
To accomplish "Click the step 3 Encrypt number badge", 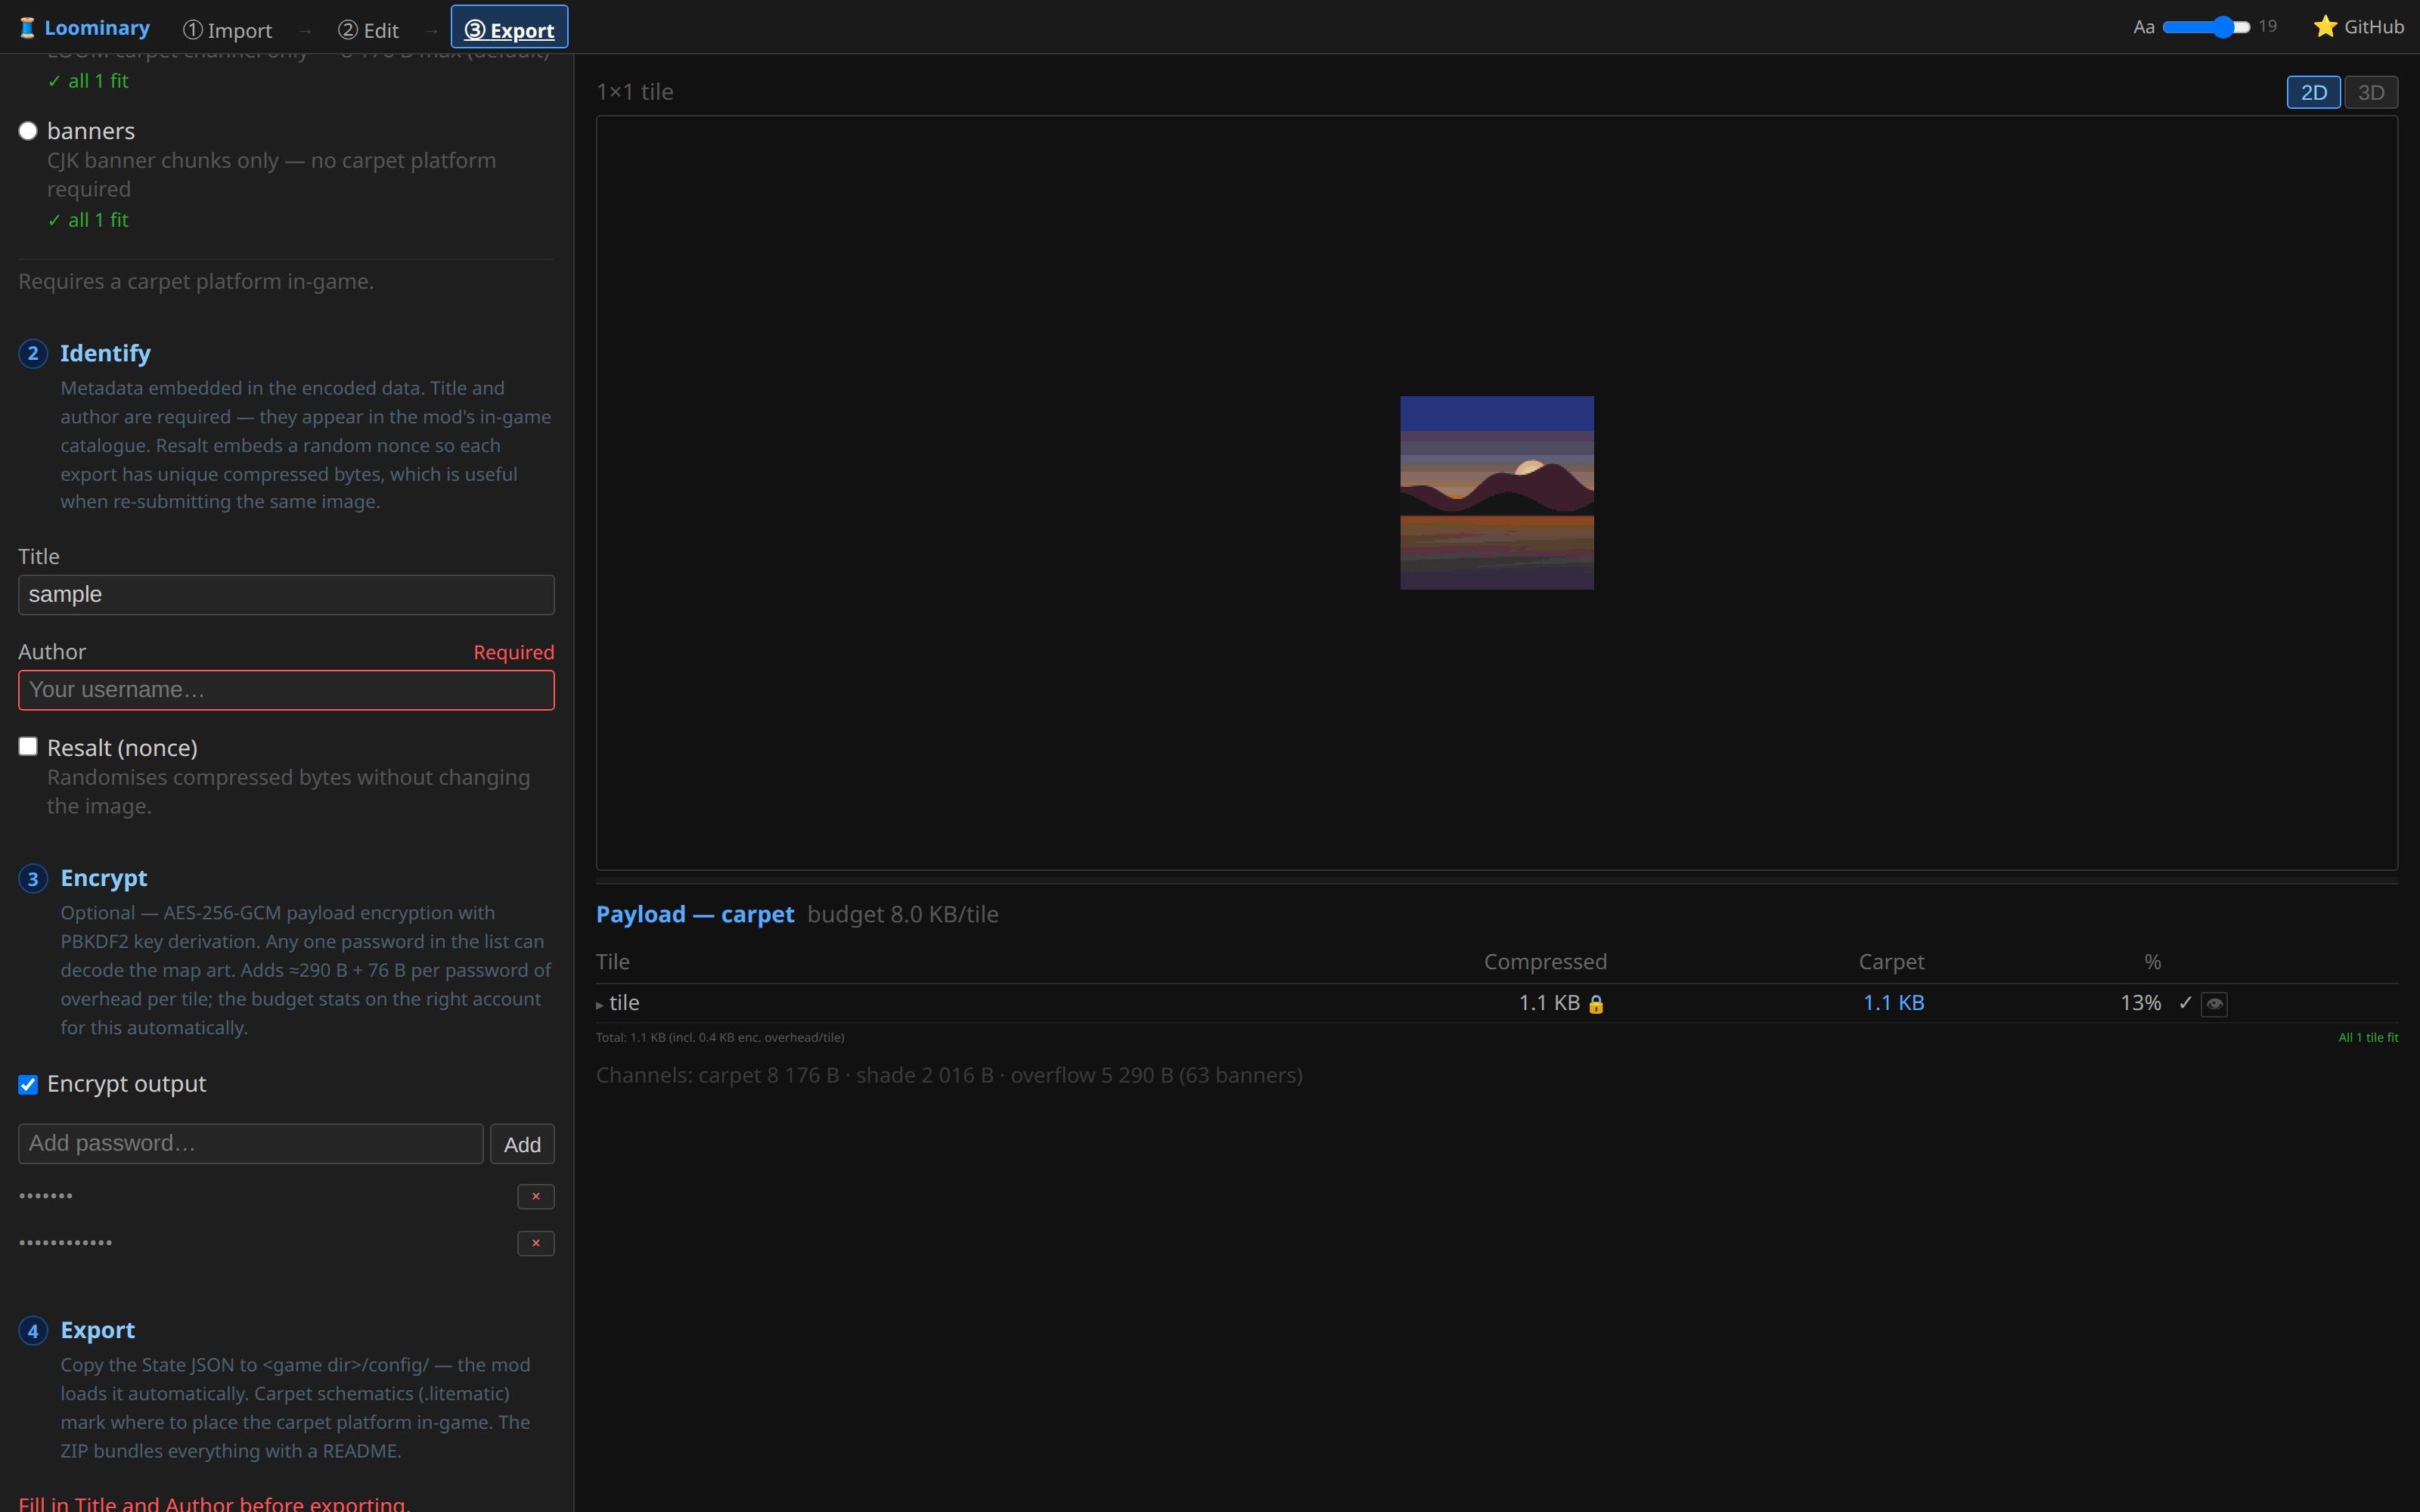I will click(x=33, y=878).
